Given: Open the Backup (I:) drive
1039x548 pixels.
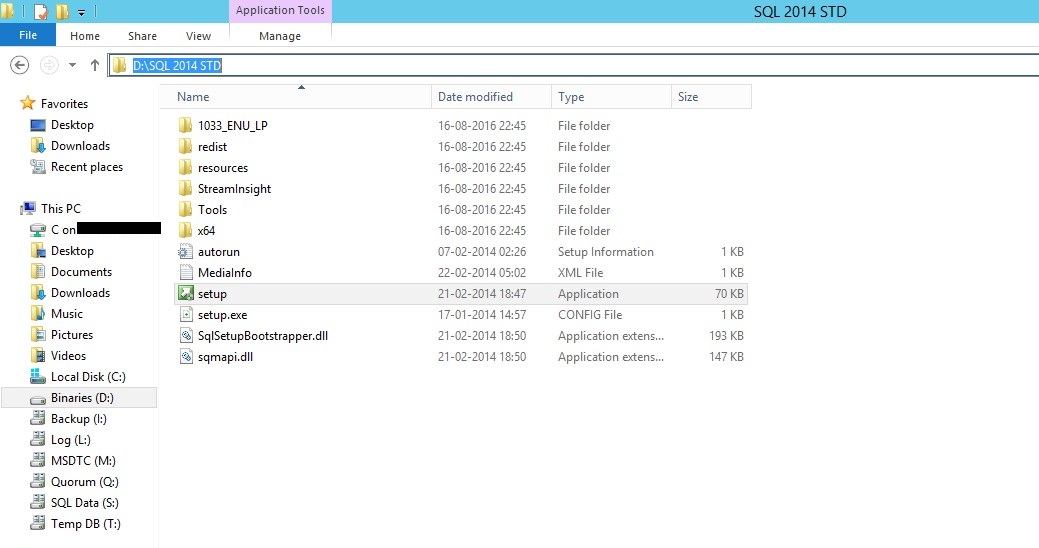Looking at the screenshot, I should 79,419.
